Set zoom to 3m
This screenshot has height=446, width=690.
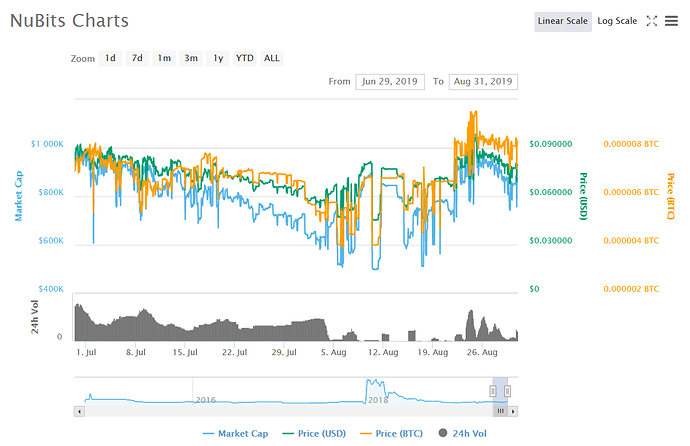pos(191,58)
